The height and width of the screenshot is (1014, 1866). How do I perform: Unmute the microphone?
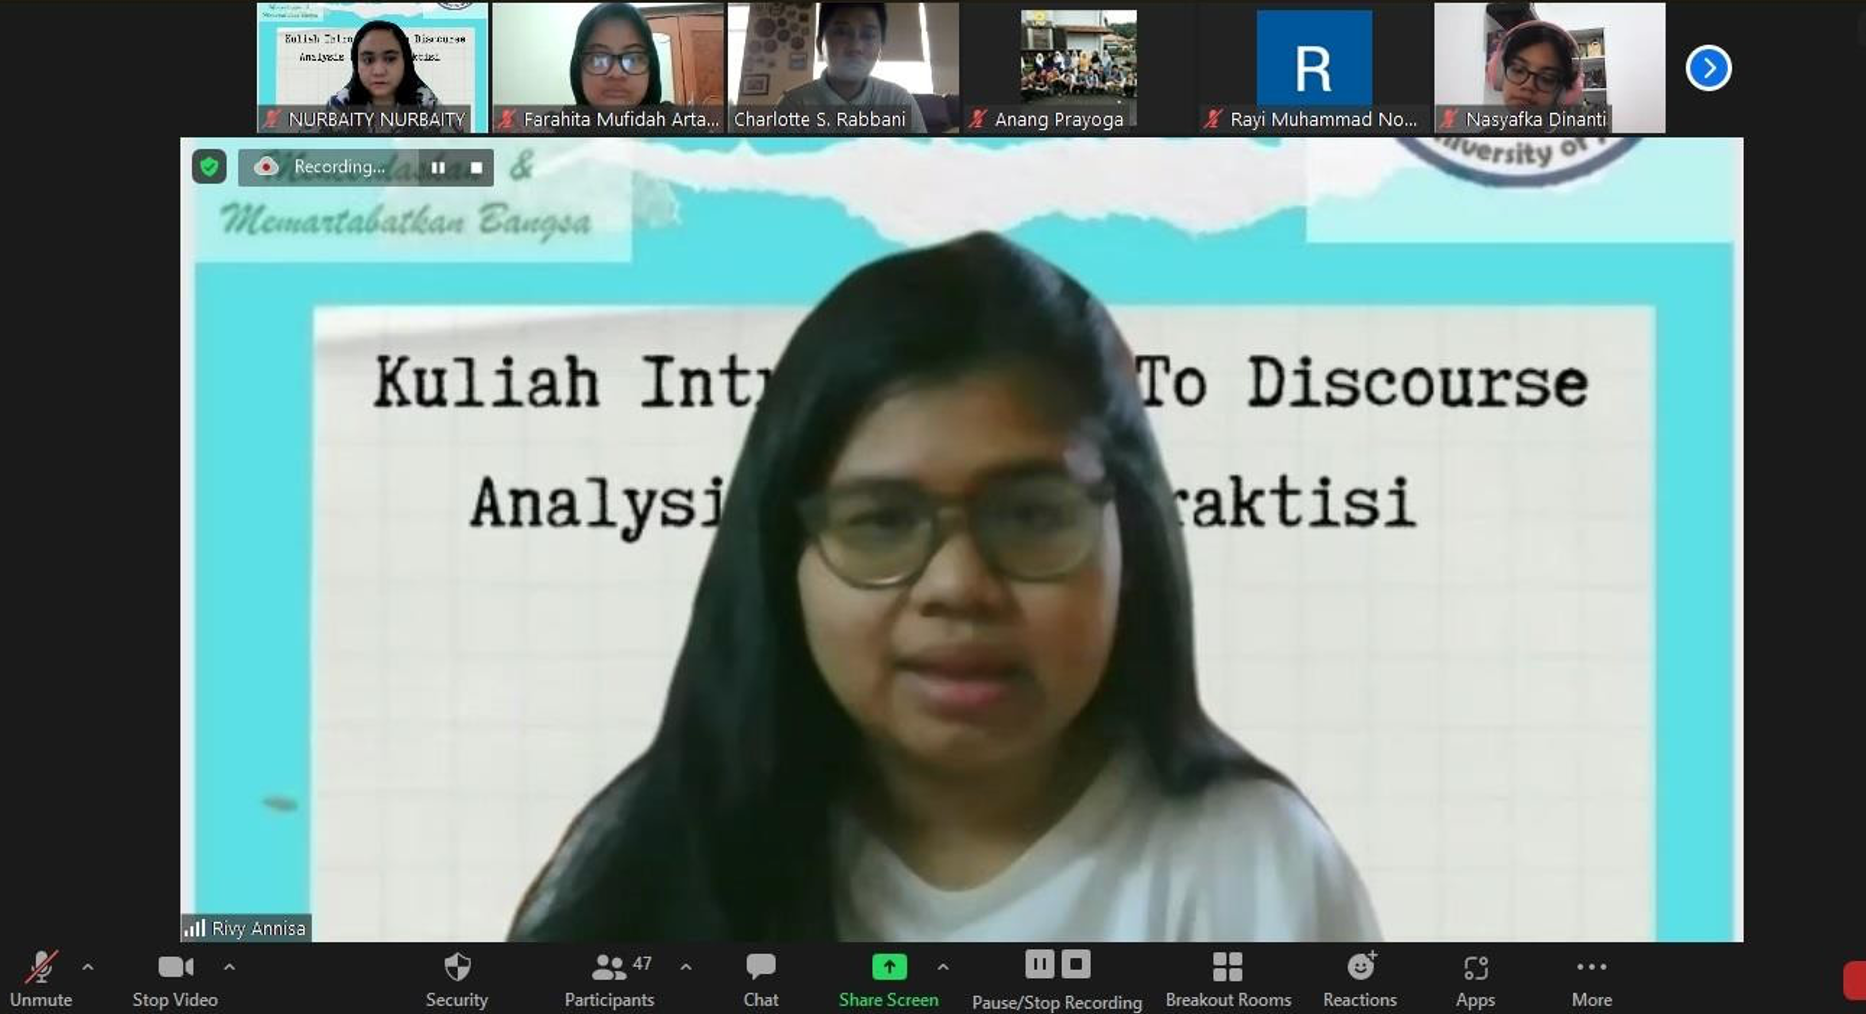point(41,979)
